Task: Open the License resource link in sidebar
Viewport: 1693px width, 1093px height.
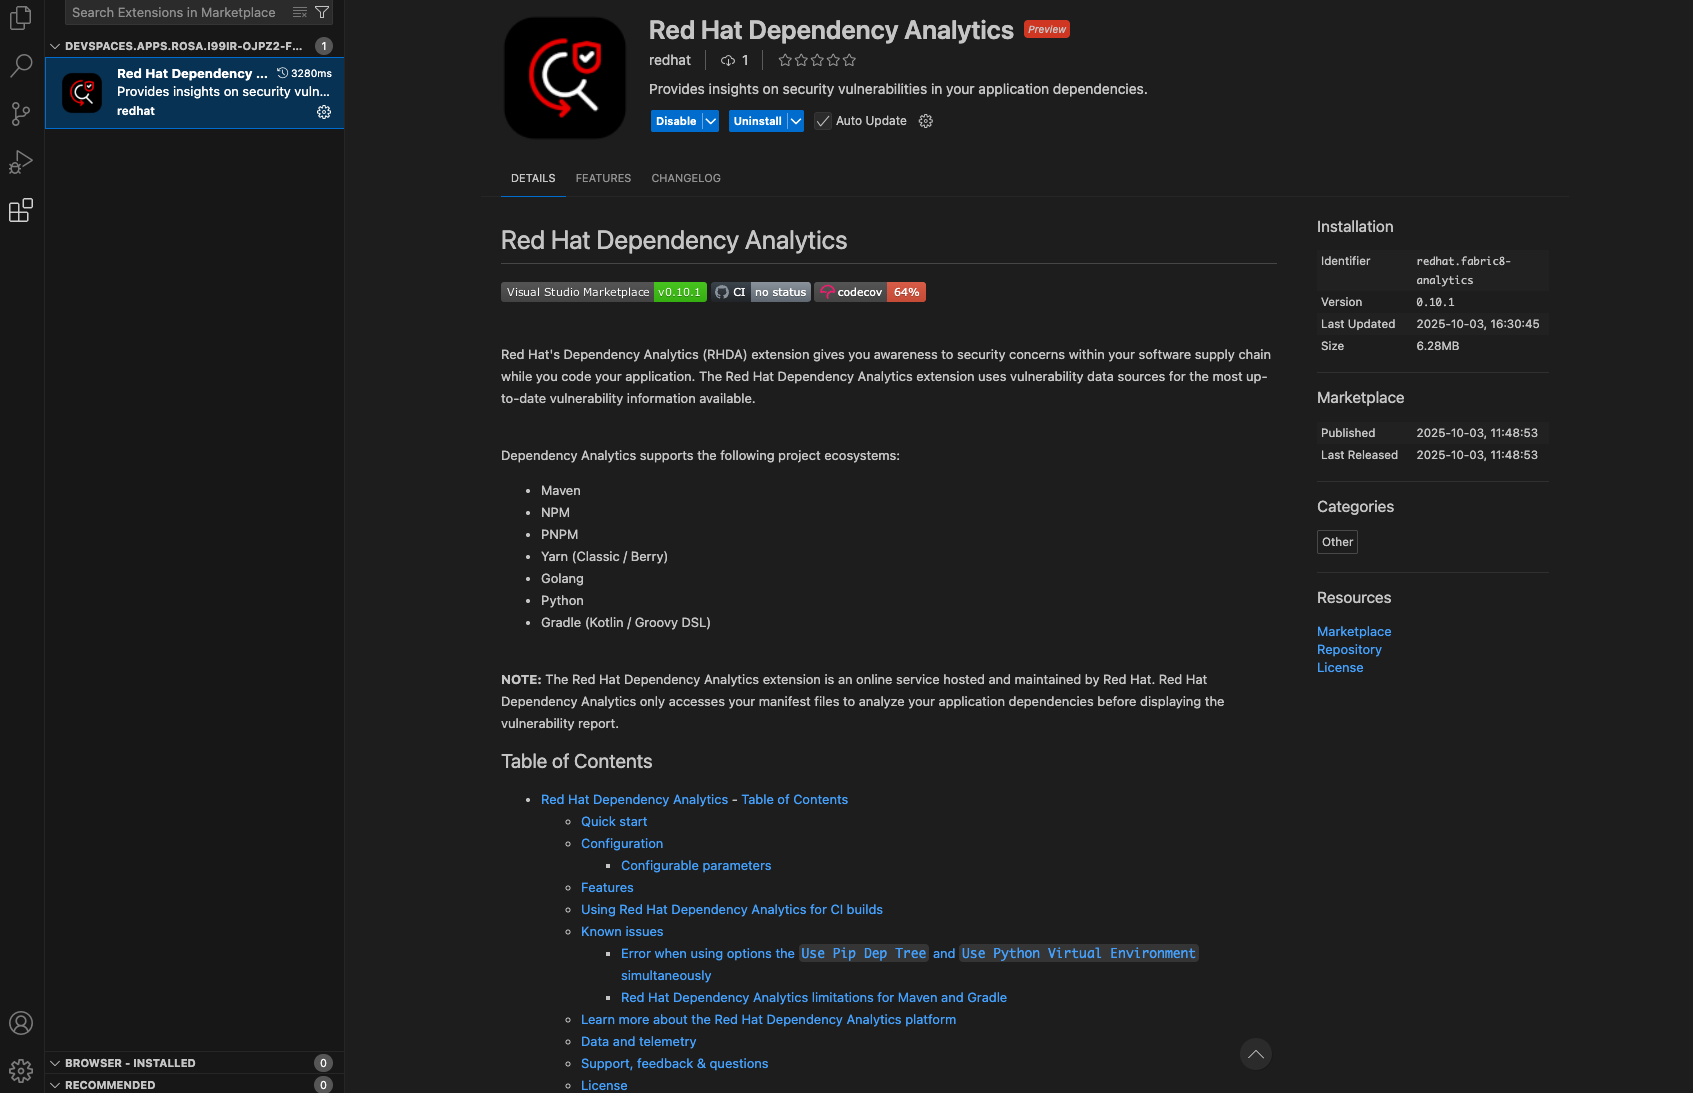Action: 1340,667
